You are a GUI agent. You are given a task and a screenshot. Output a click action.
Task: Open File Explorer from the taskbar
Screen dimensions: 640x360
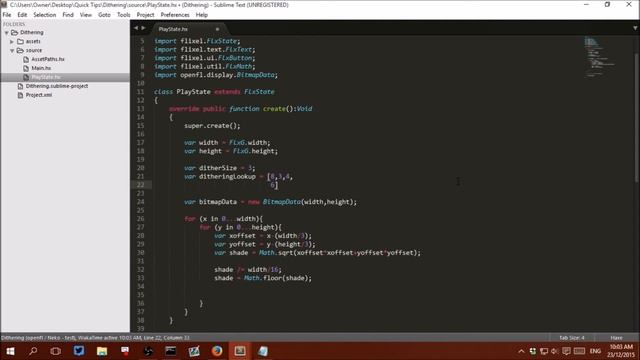(x=102, y=351)
